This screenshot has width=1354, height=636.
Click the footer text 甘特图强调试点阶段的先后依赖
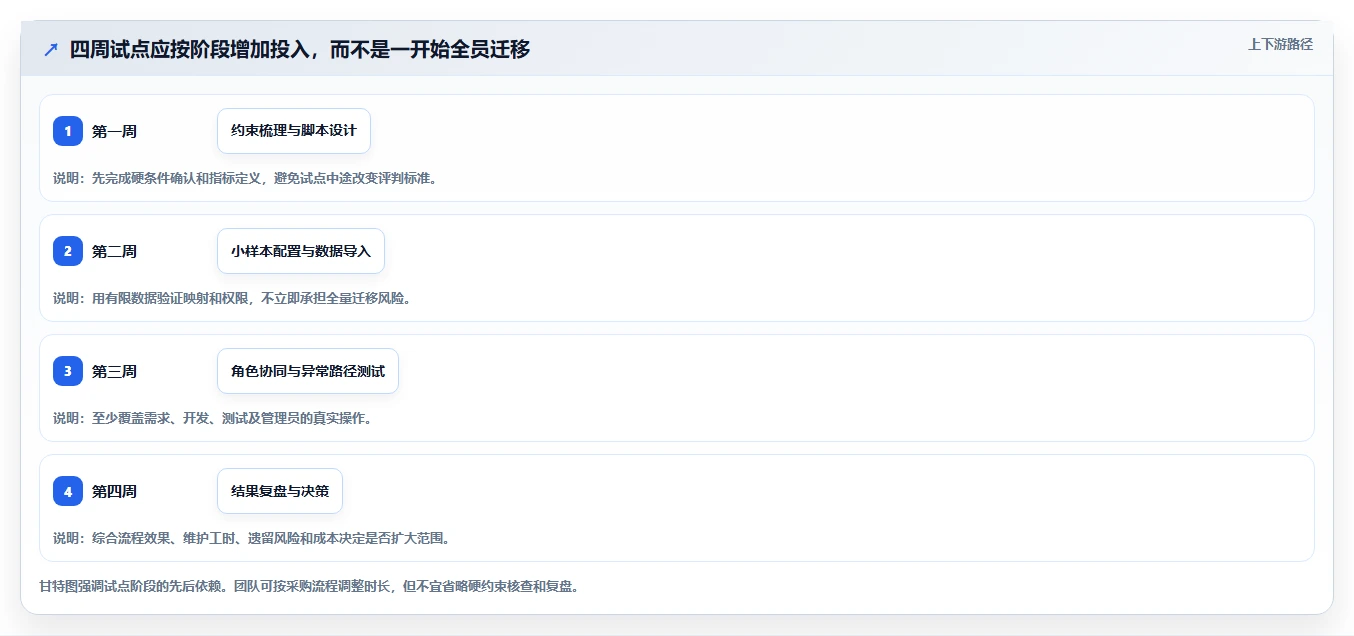click(309, 586)
